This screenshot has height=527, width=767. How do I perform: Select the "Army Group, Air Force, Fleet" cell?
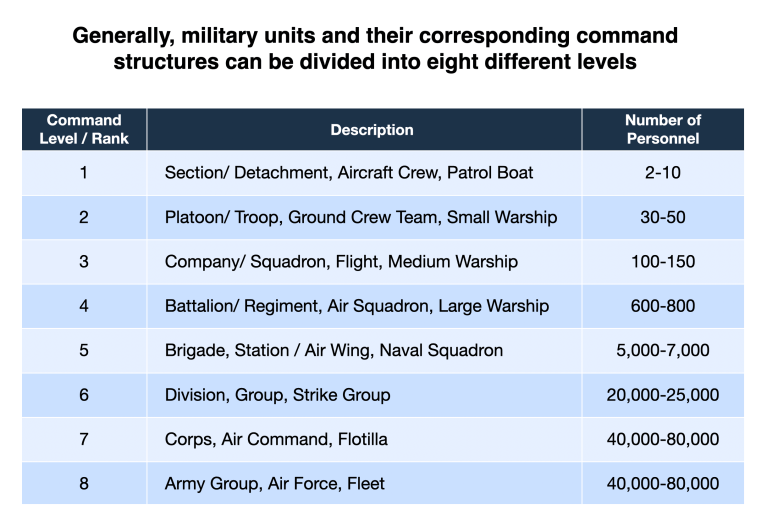click(x=274, y=484)
